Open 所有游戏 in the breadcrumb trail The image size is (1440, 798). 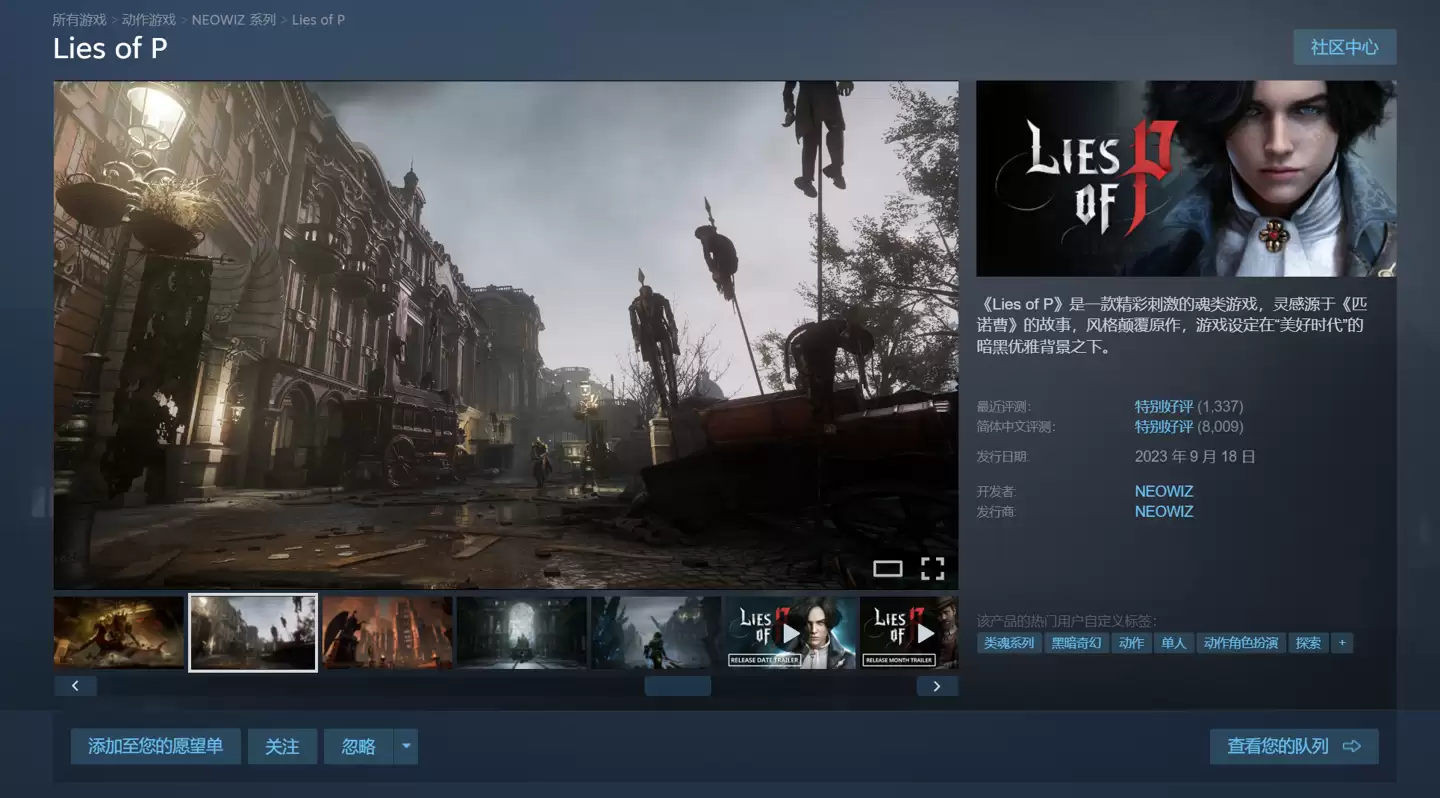[78, 19]
